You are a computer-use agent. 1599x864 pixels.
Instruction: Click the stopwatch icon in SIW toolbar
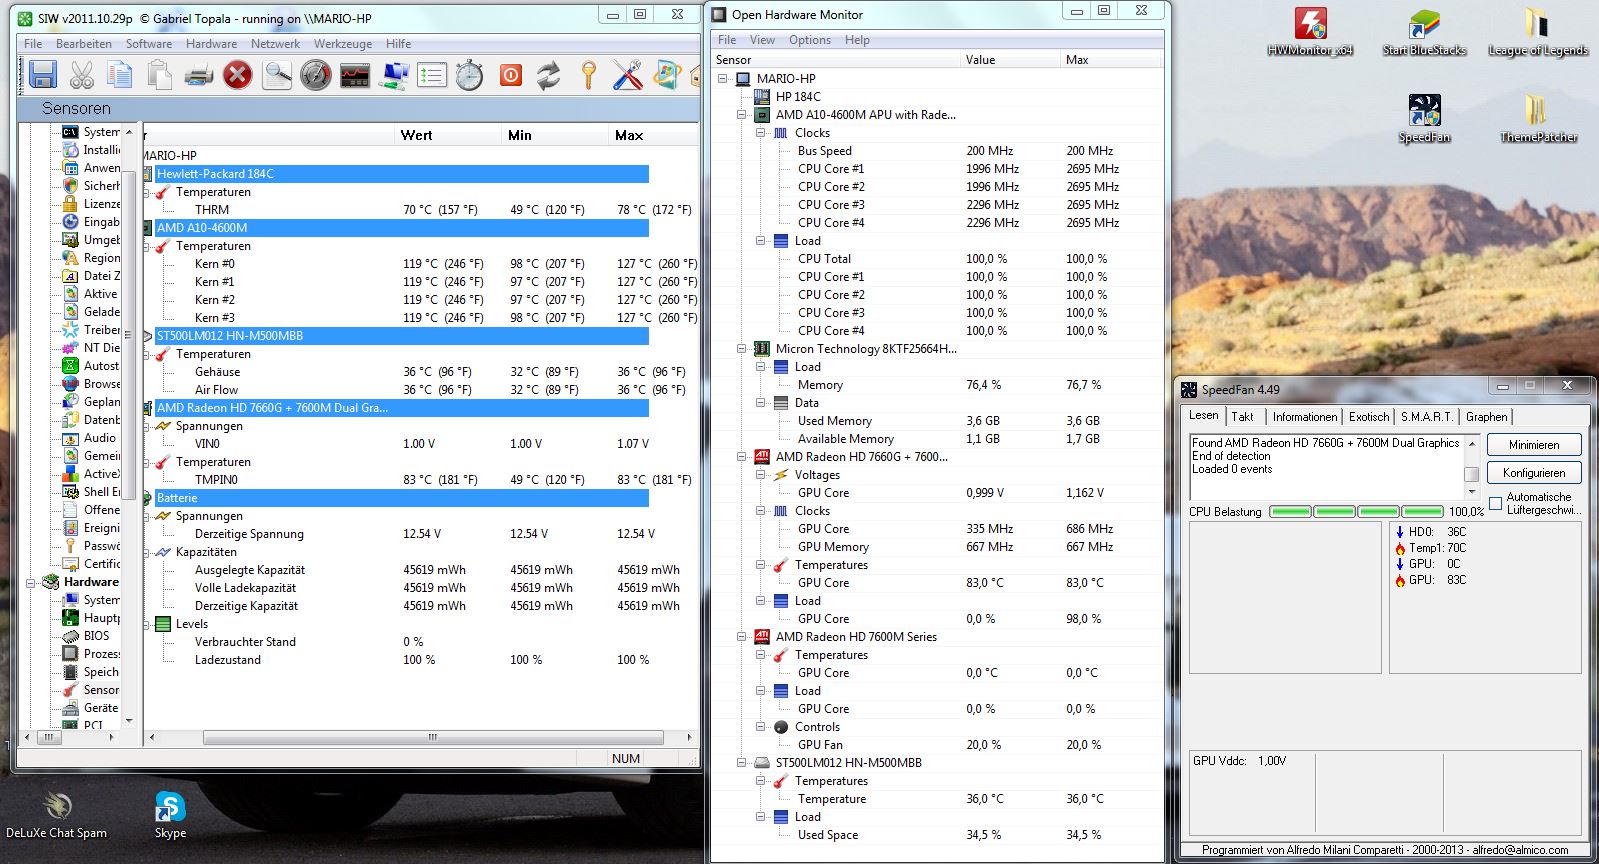[469, 74]
